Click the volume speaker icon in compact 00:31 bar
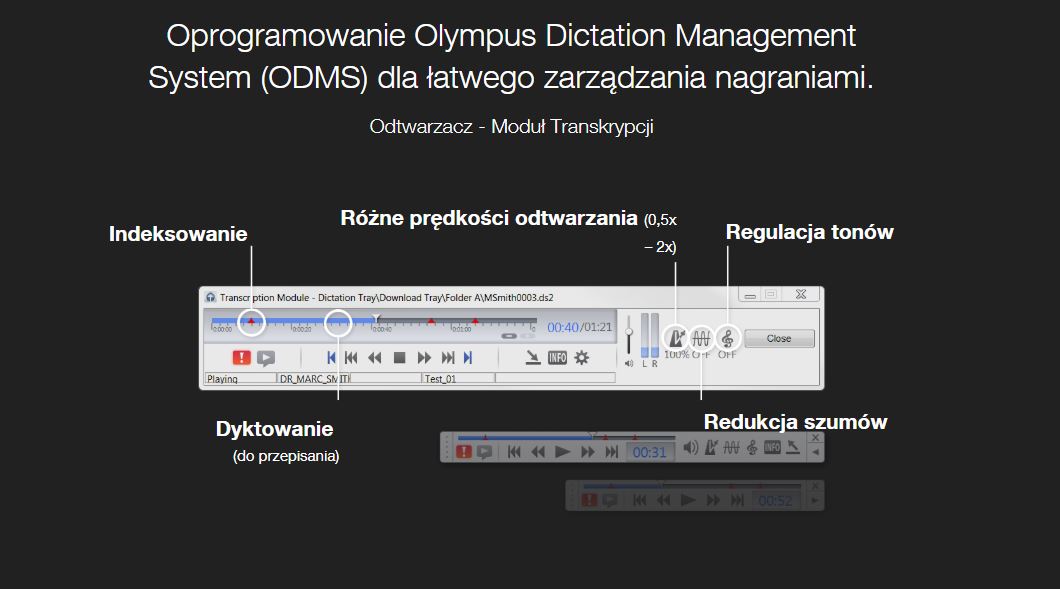The height and width of the screenshot is (589, 1060). pos(690,448)
